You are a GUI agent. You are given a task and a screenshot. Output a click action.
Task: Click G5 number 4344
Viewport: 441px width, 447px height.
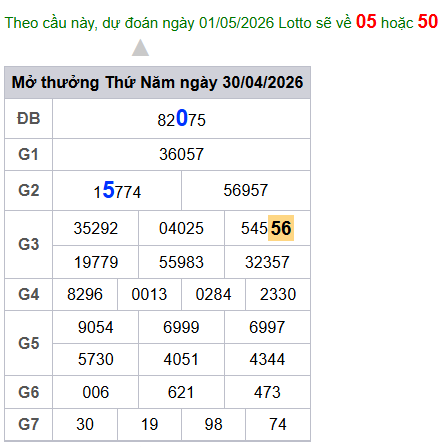coord(267,359)
